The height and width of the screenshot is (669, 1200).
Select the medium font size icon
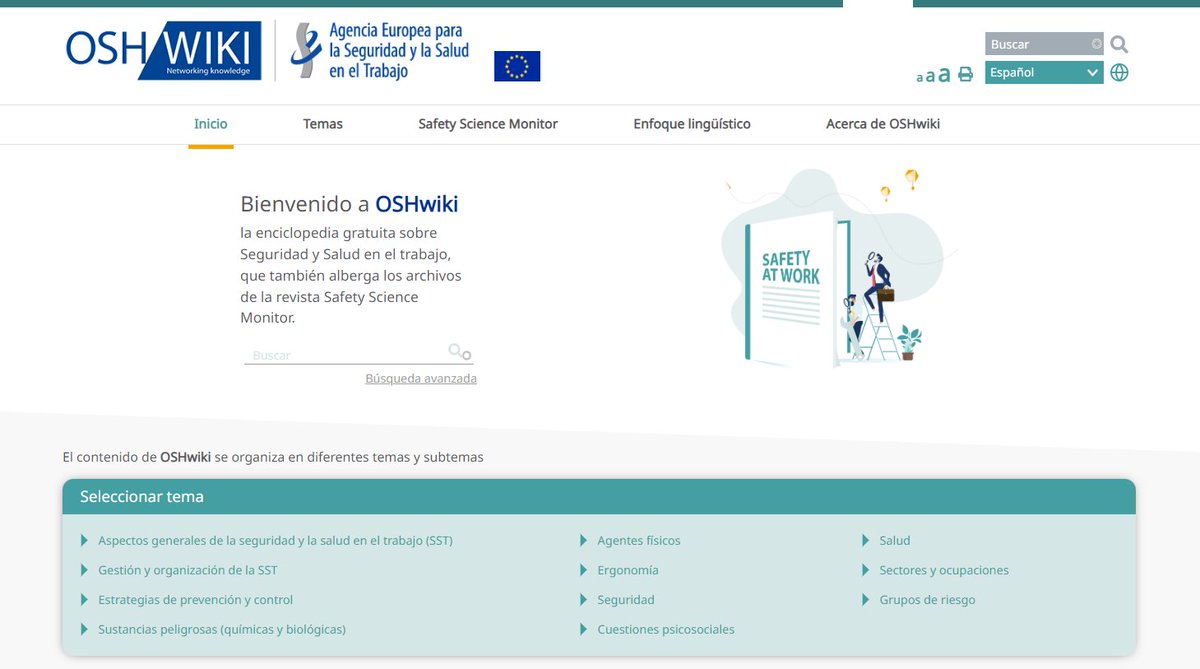(x=931, y=75)
